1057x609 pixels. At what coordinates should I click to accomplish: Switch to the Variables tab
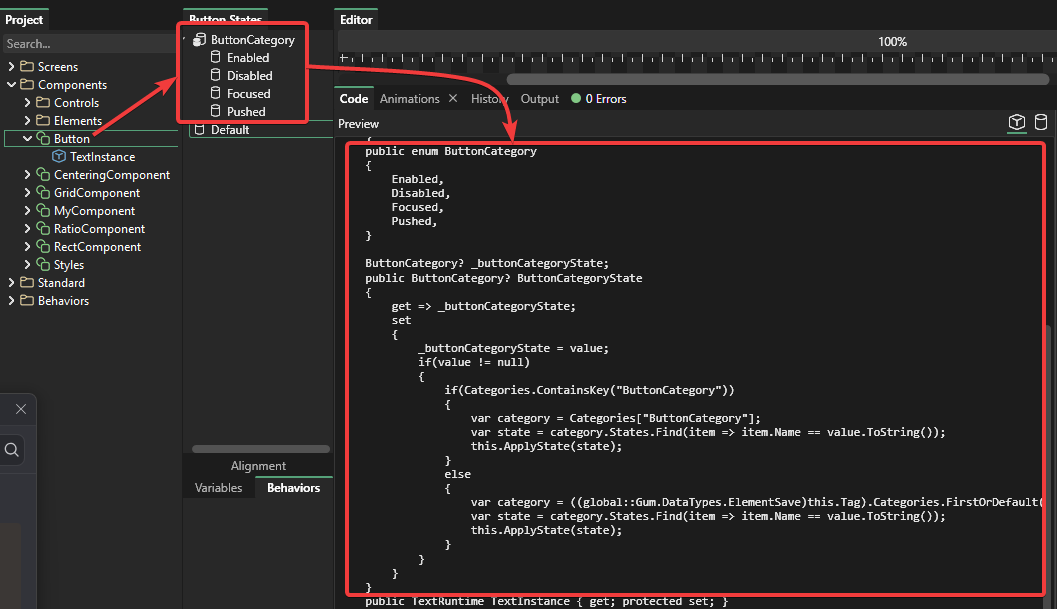(218, 488)
